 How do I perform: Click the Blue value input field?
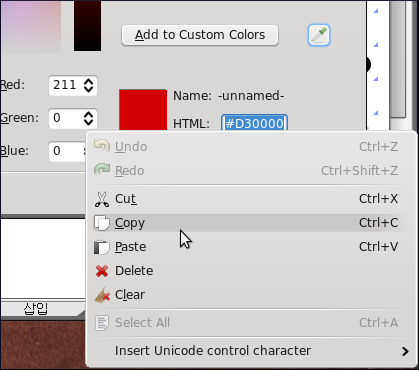pyautogui.click(x=67, y=152)
